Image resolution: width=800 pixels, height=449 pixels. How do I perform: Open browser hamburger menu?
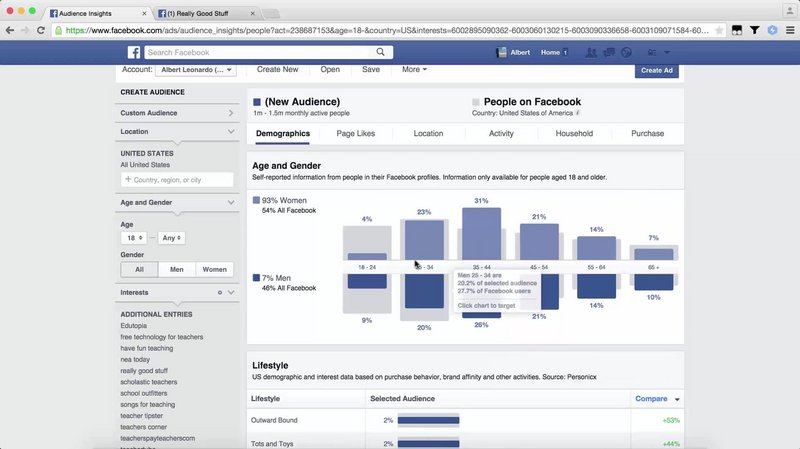[x=790, y=30]
